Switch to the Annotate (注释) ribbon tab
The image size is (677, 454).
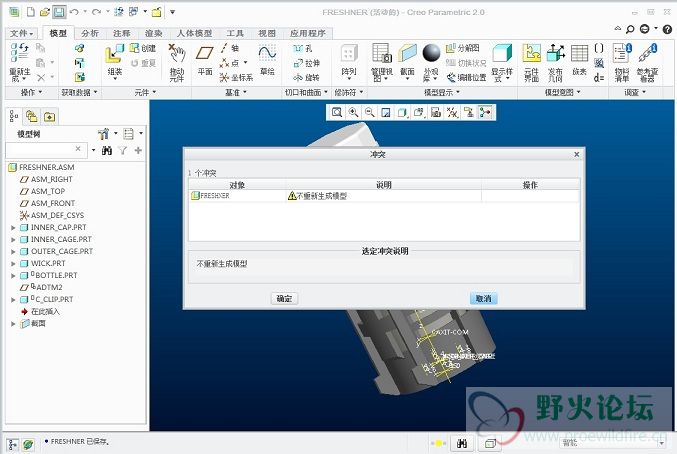coord(121,33)
